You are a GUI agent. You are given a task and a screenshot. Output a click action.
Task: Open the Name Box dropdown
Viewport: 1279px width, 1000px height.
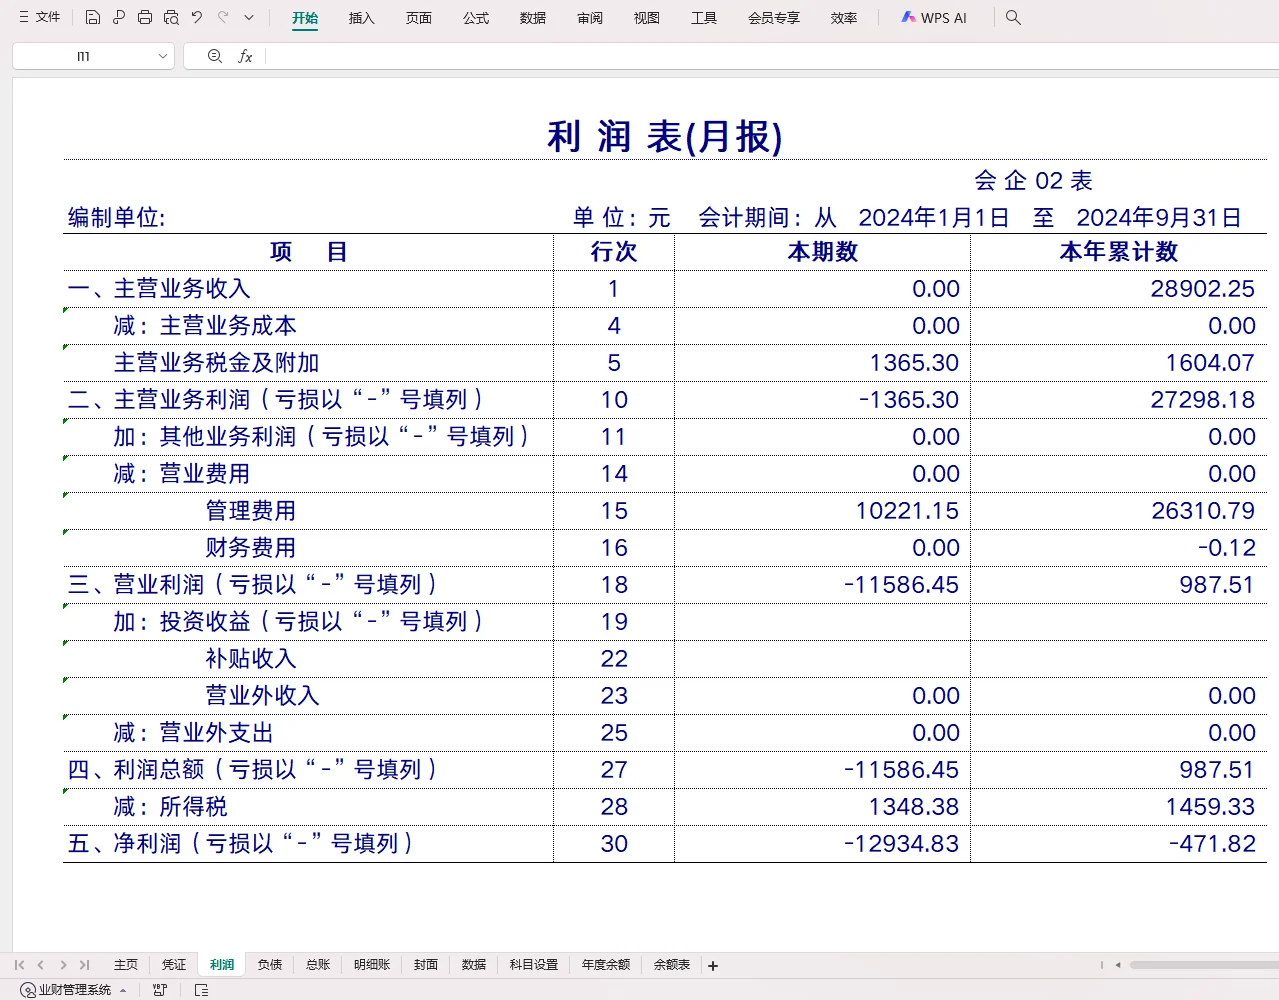tap(163, 56)
